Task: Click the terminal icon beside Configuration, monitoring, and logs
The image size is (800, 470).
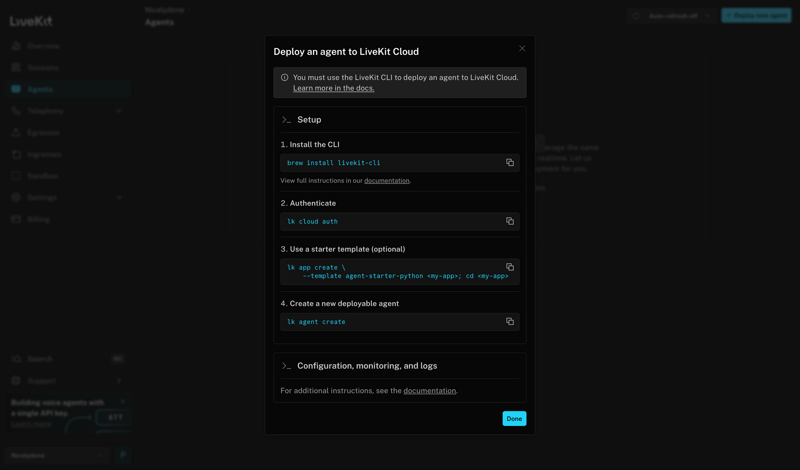Action: coord(286,366)
